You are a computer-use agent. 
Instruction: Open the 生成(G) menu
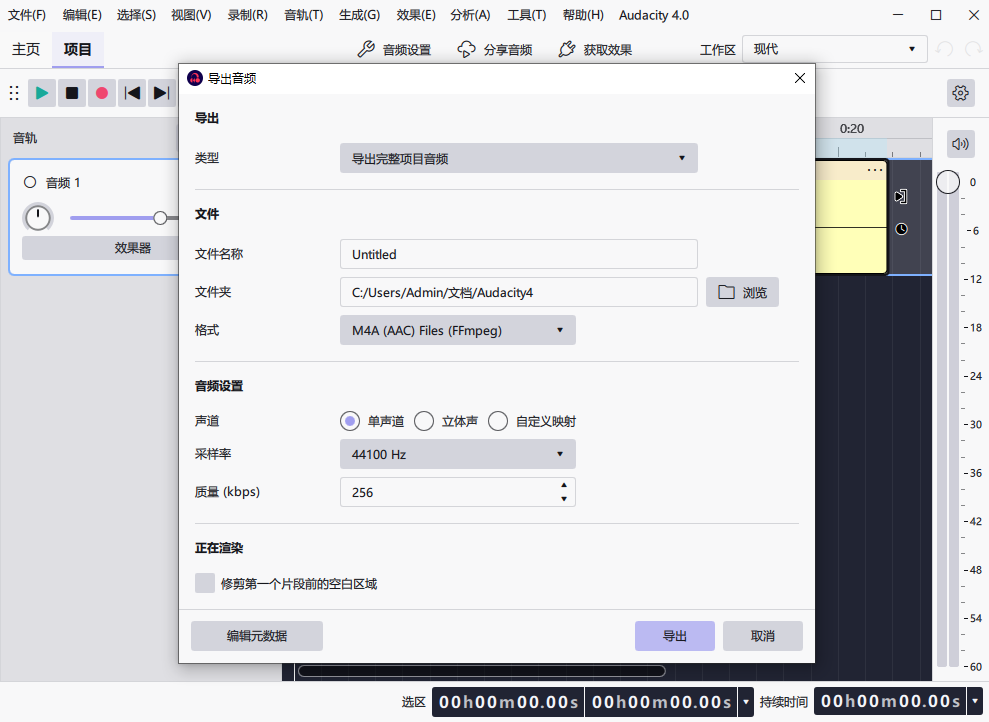pos(360,15)
